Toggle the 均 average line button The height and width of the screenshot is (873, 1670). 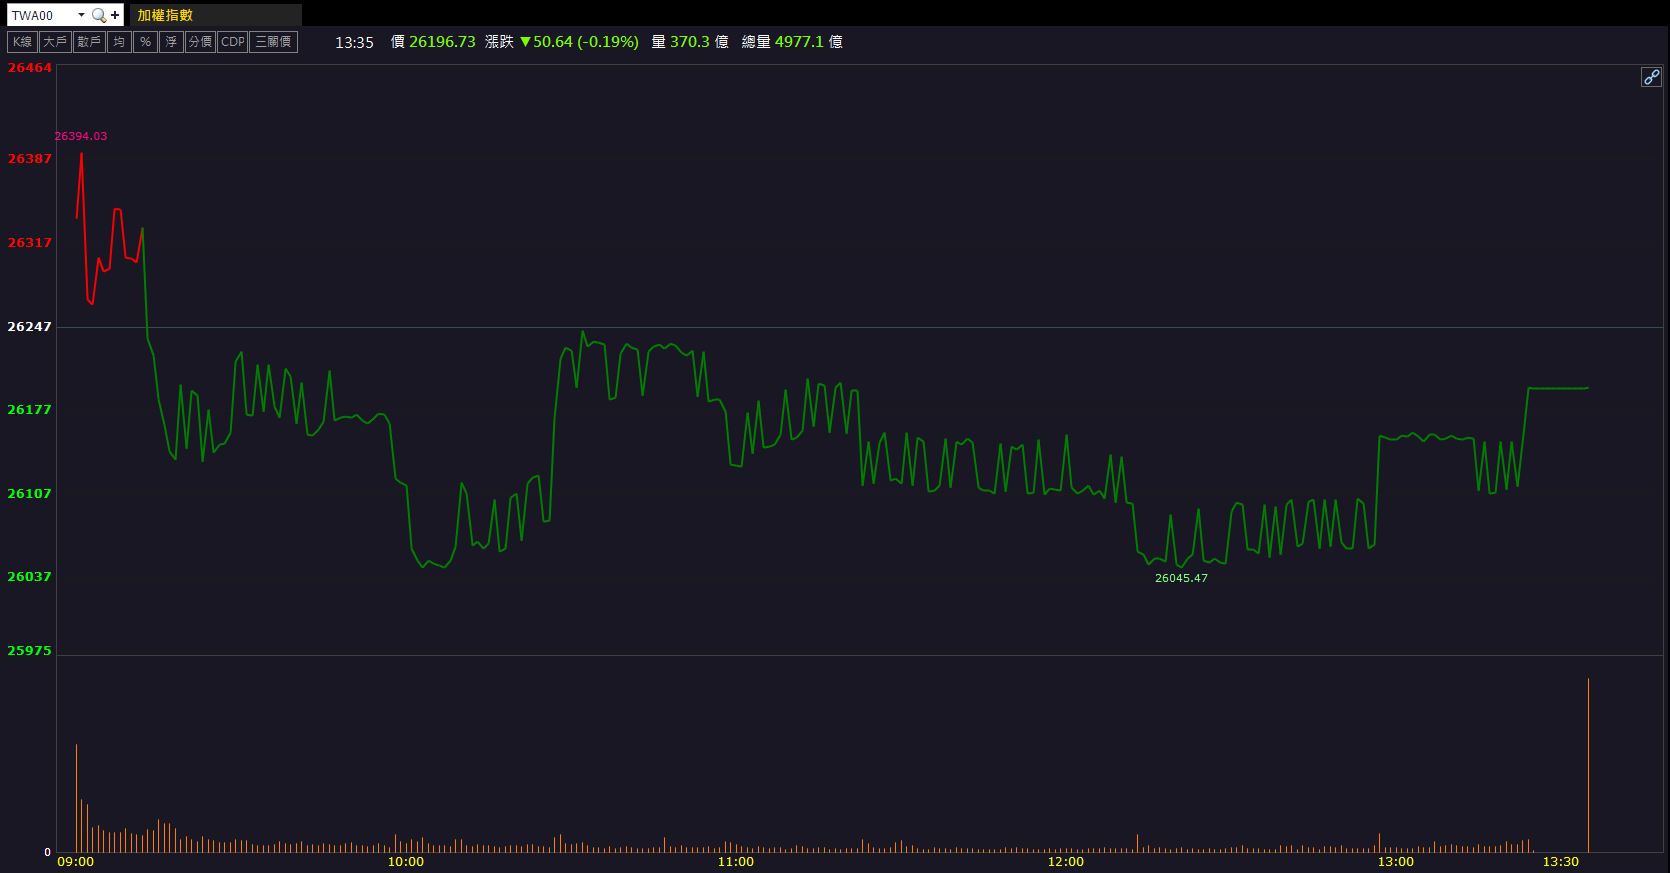[119, 42]
